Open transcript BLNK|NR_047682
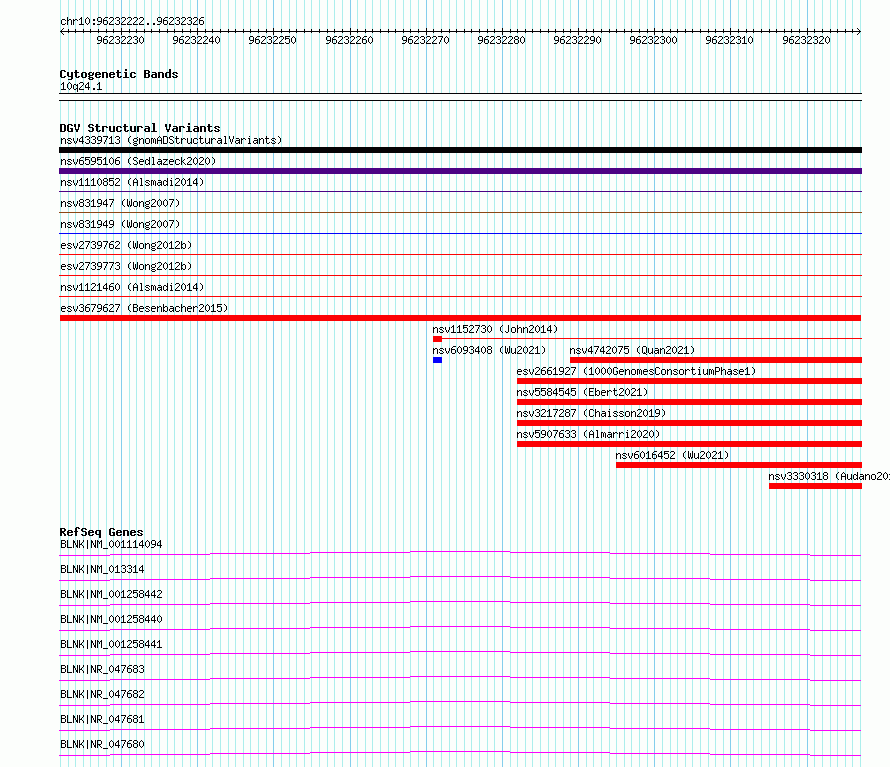 coord(102,694)
